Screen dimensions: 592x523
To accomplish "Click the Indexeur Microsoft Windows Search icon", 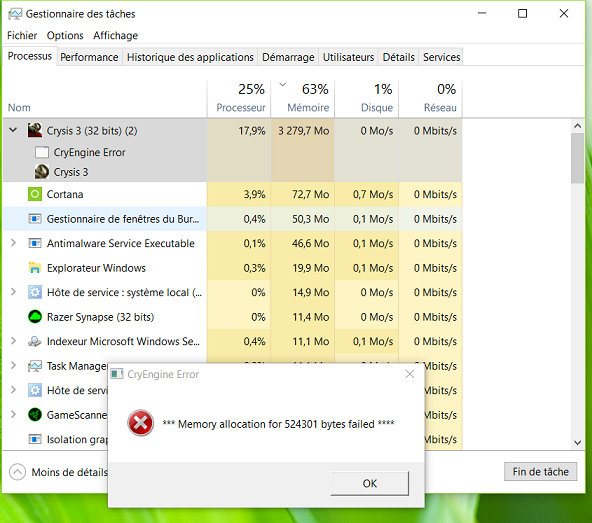I will pyautogui.click(x=35, y=341).
